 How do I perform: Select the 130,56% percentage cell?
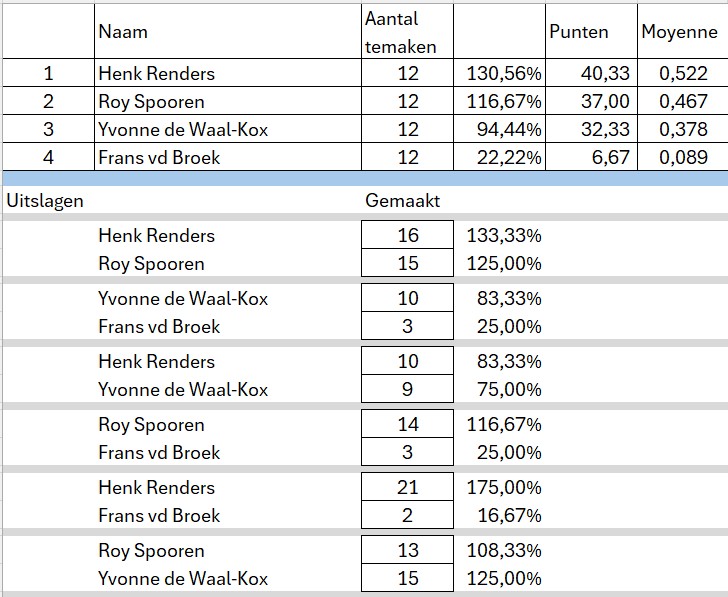tap(503, 73)
